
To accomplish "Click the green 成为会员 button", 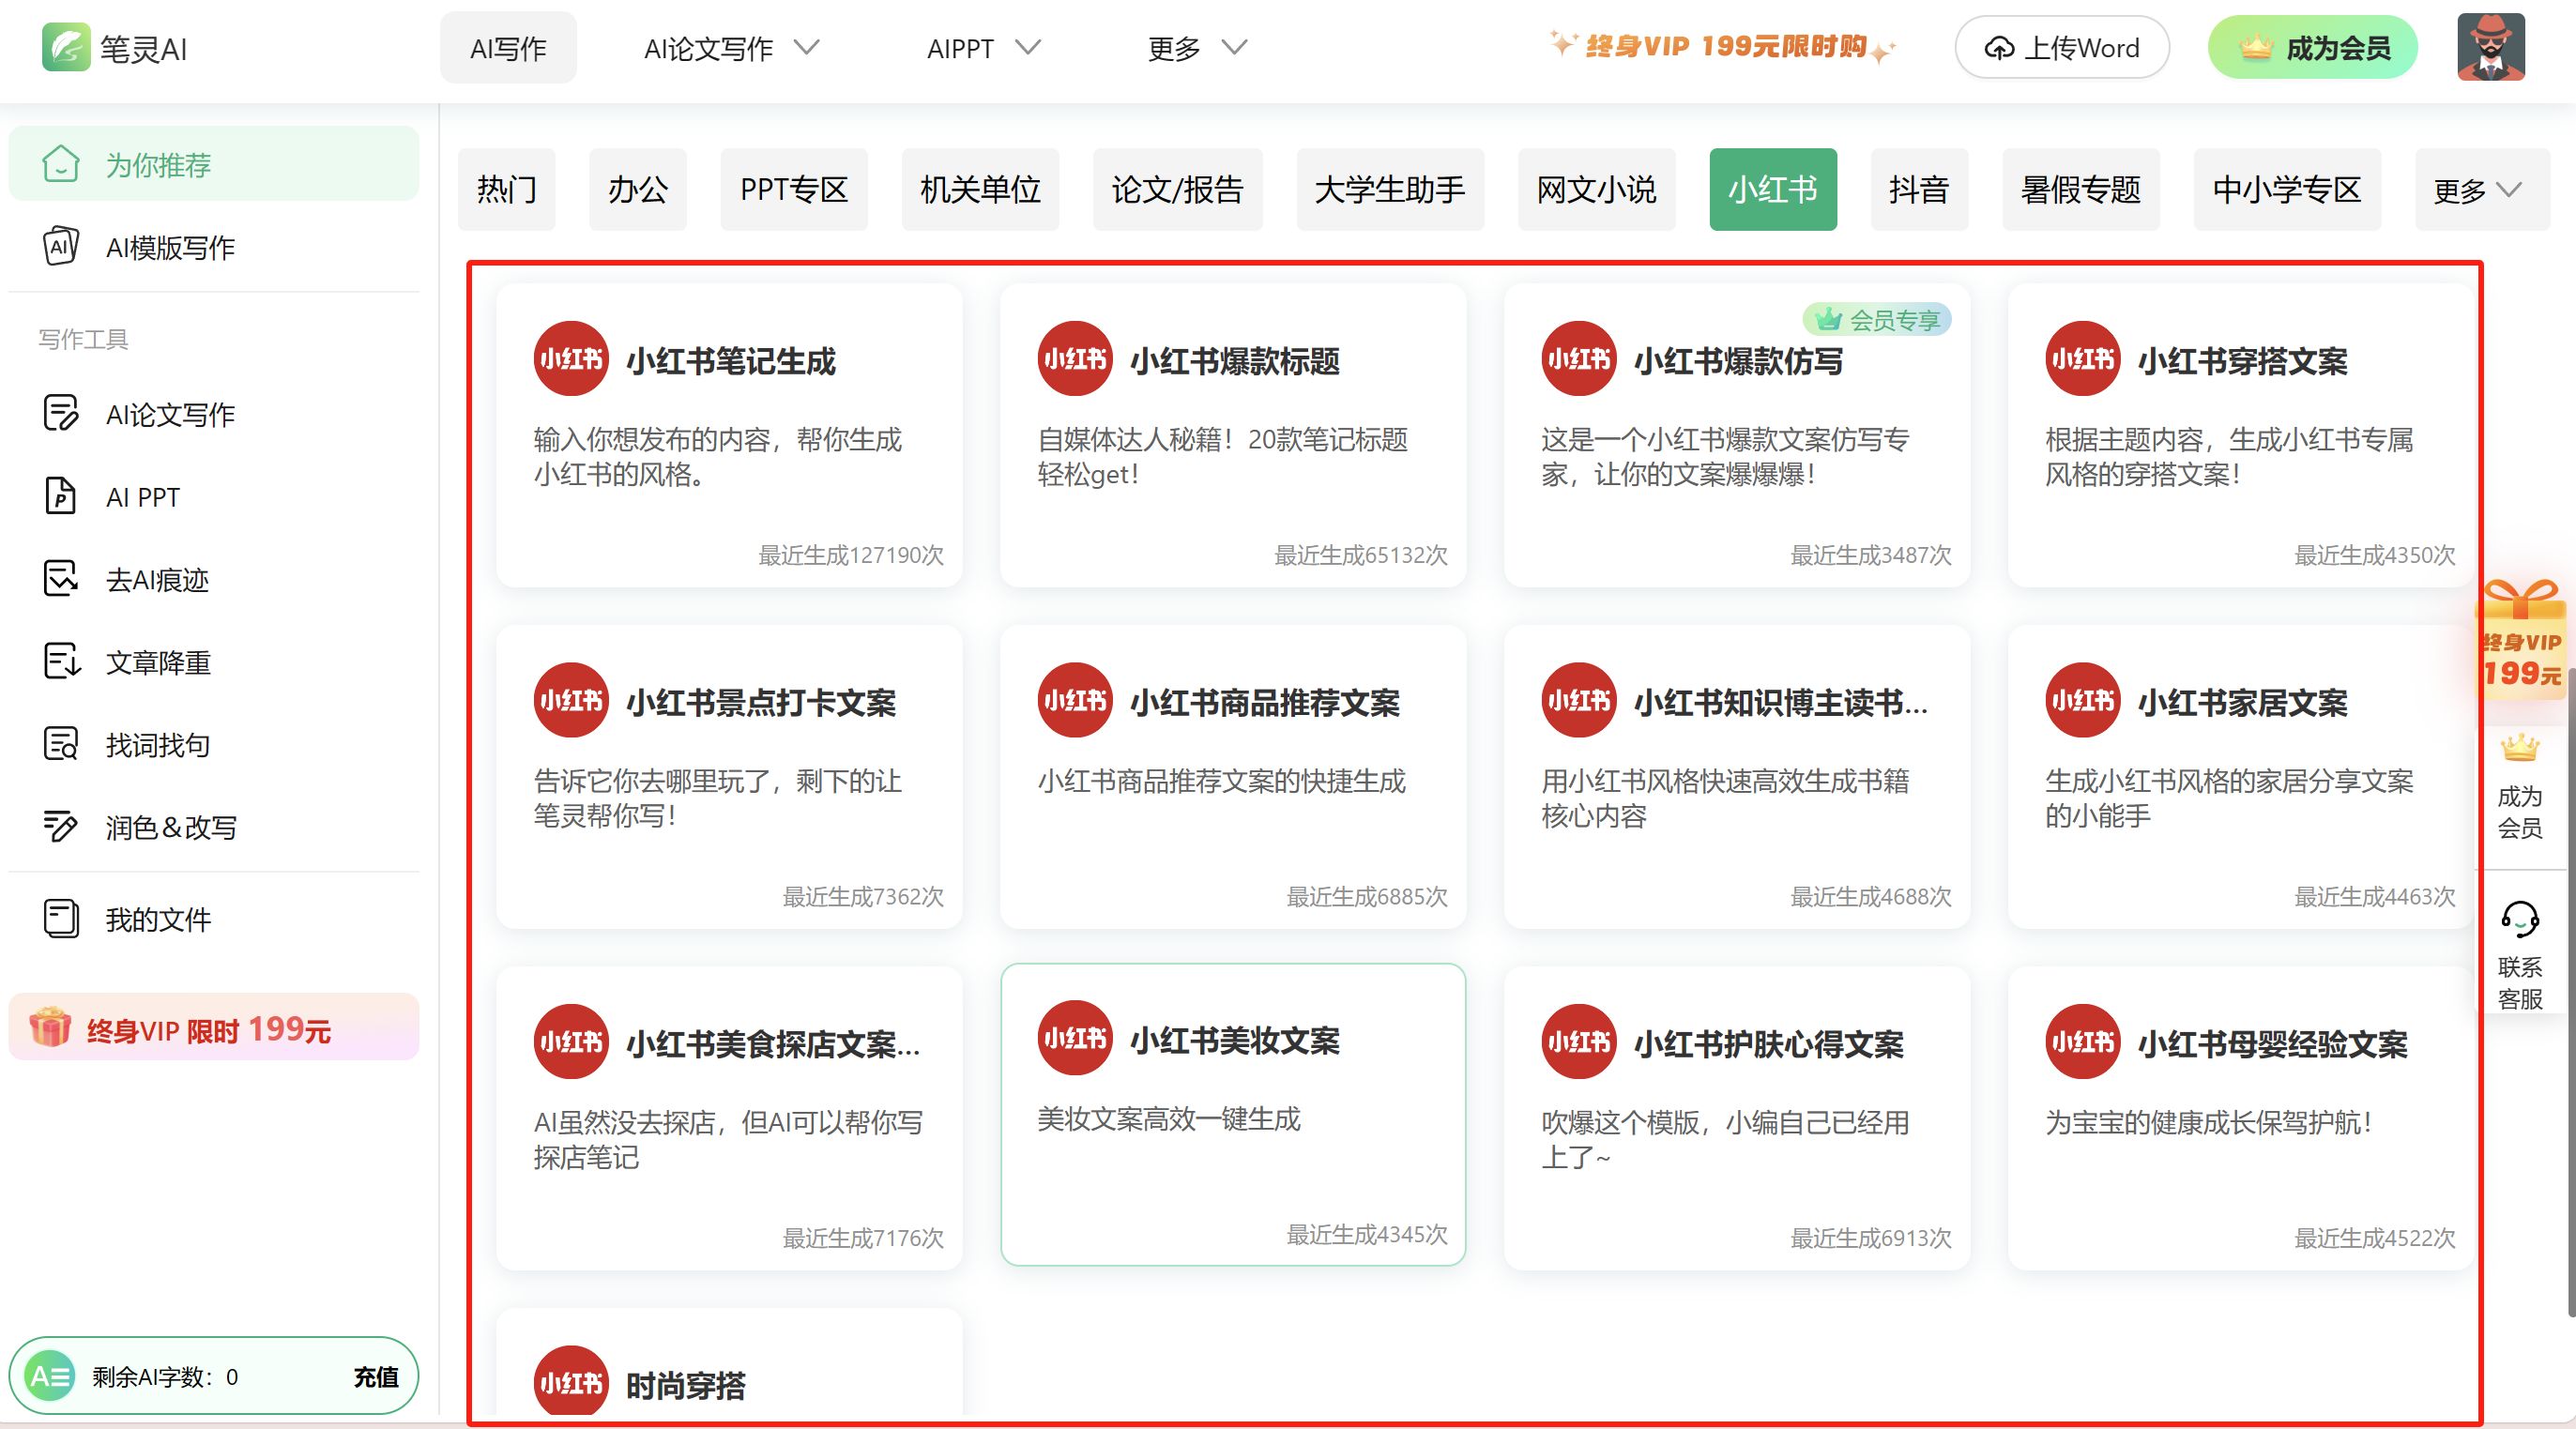I will tap(2312, 48).
